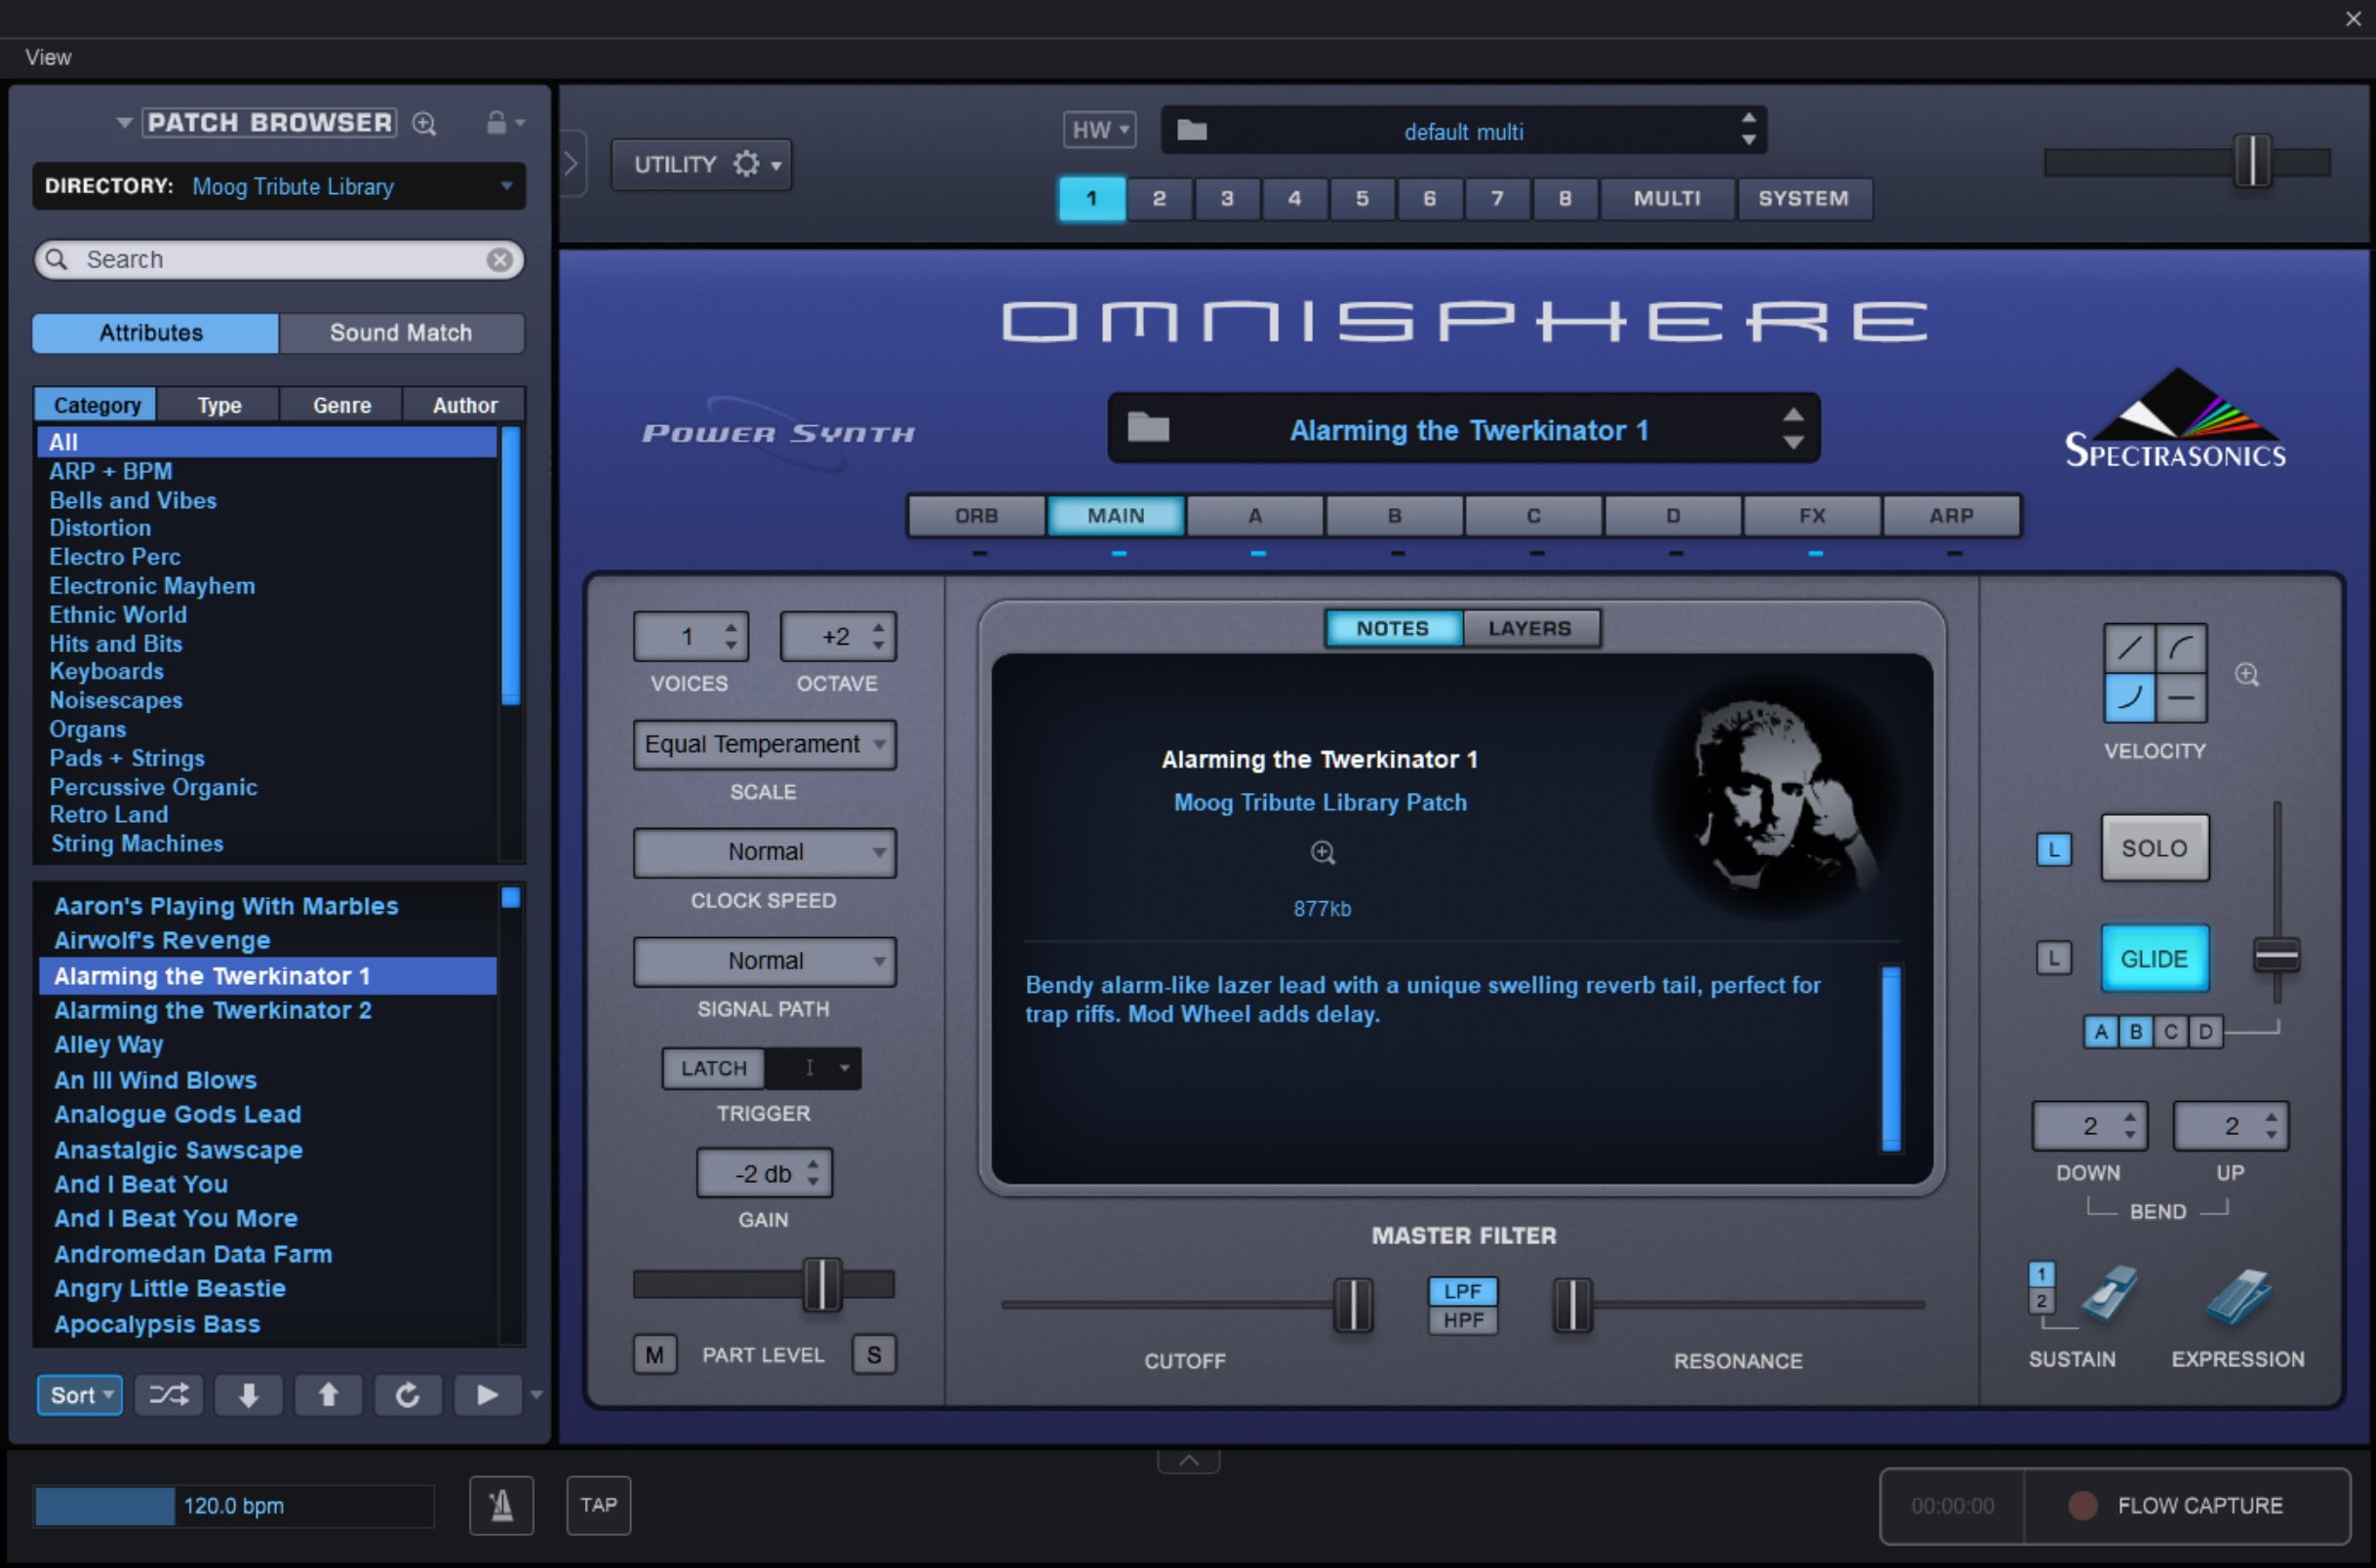Select the Sound Match tab
This screenshot has height=1568, width=2376.
pos(400,332)
